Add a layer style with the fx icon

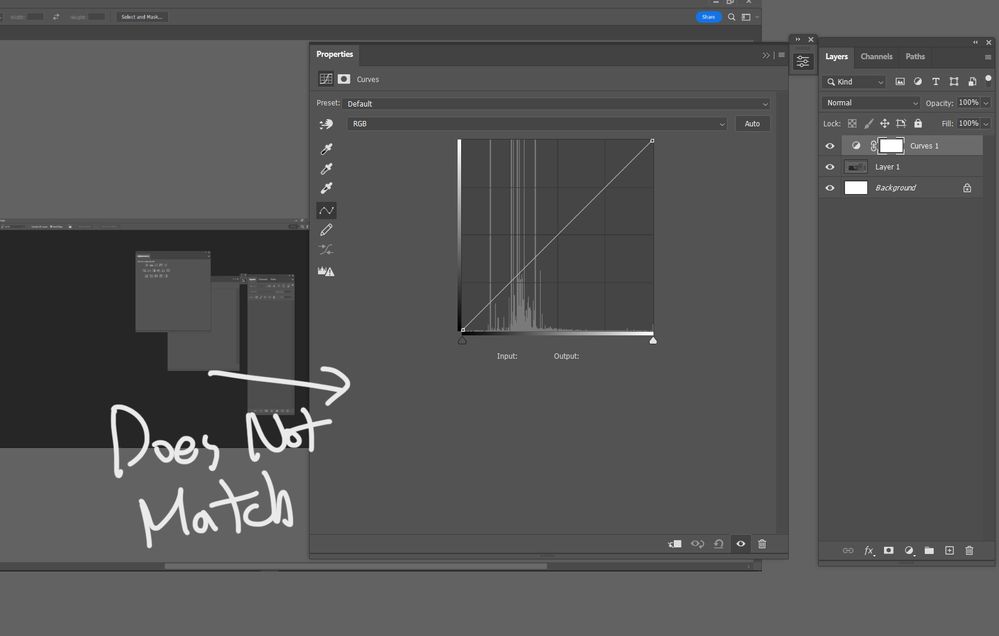[x=868, y=550]
